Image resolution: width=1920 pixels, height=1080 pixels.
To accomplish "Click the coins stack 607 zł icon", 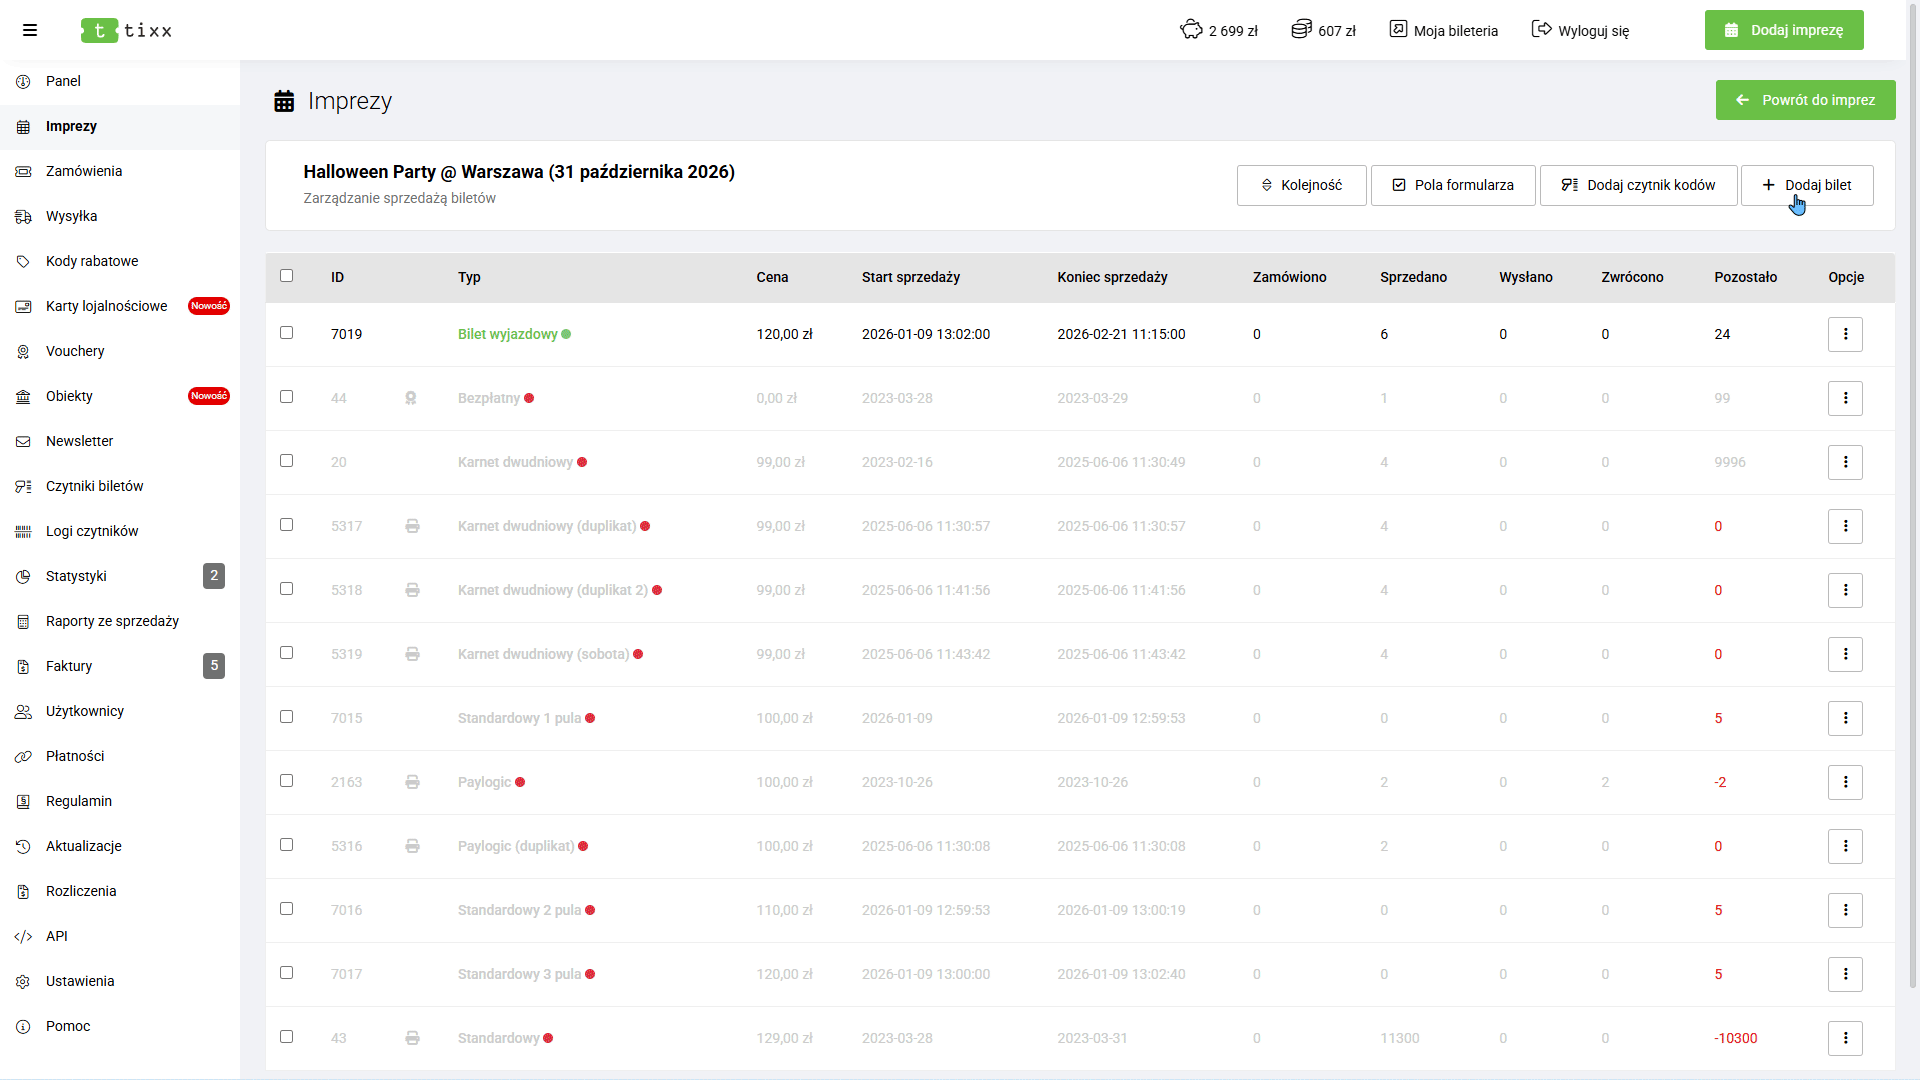I will pyautogui.click(x=1301, y=30).
